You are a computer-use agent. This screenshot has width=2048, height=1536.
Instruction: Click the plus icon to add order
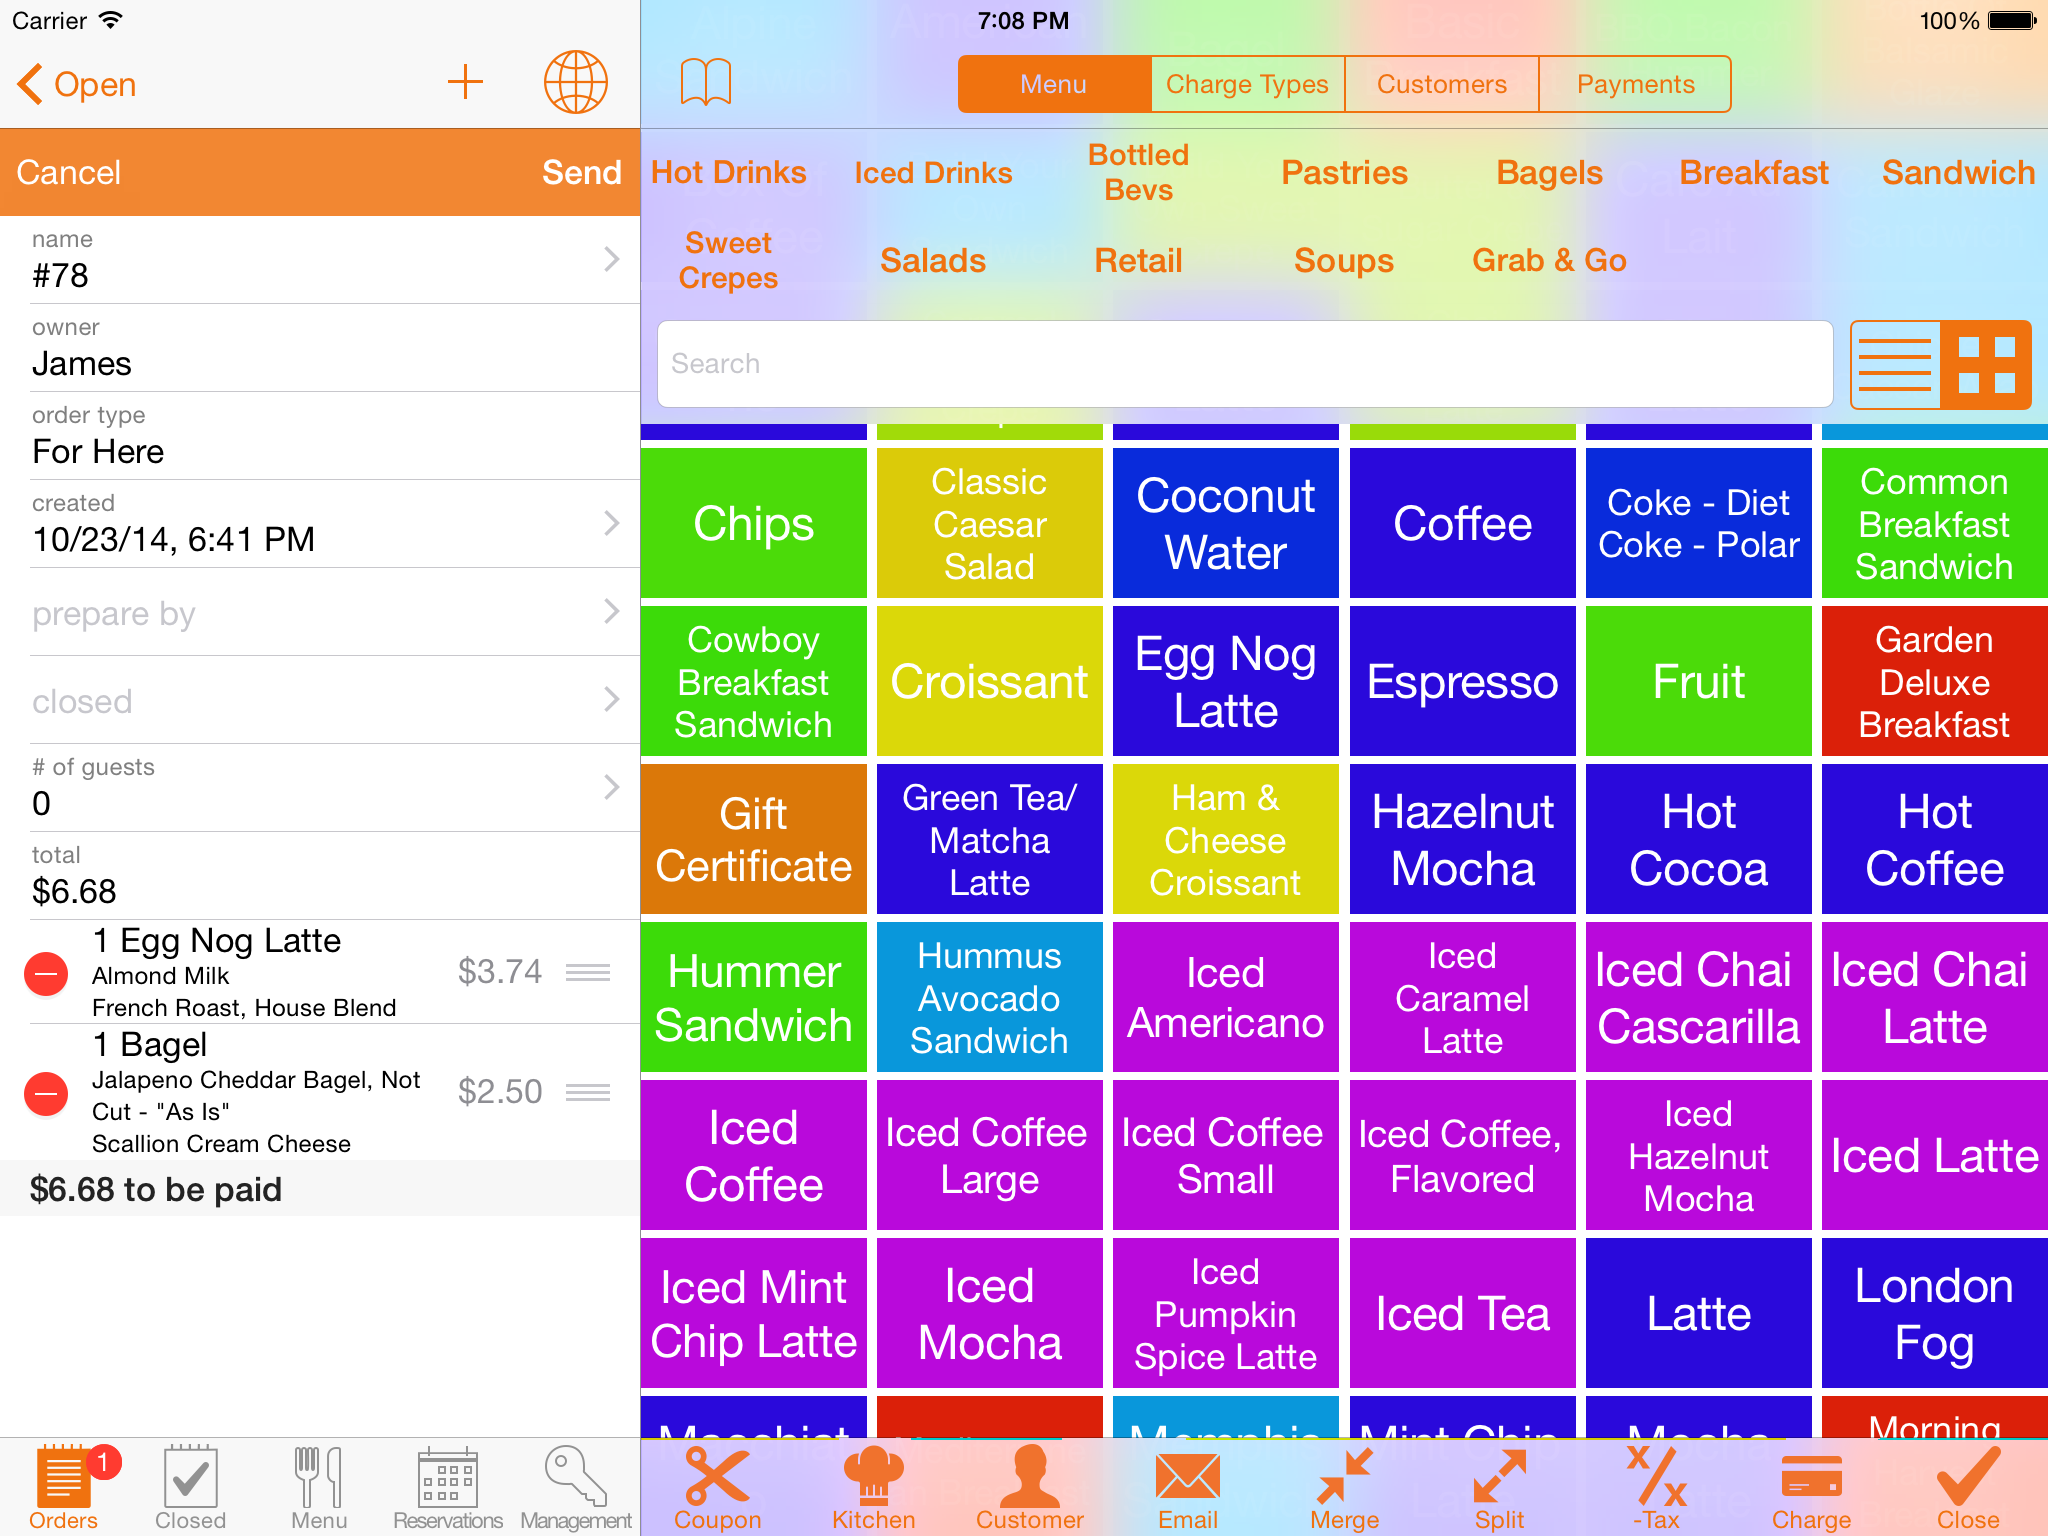465,83
